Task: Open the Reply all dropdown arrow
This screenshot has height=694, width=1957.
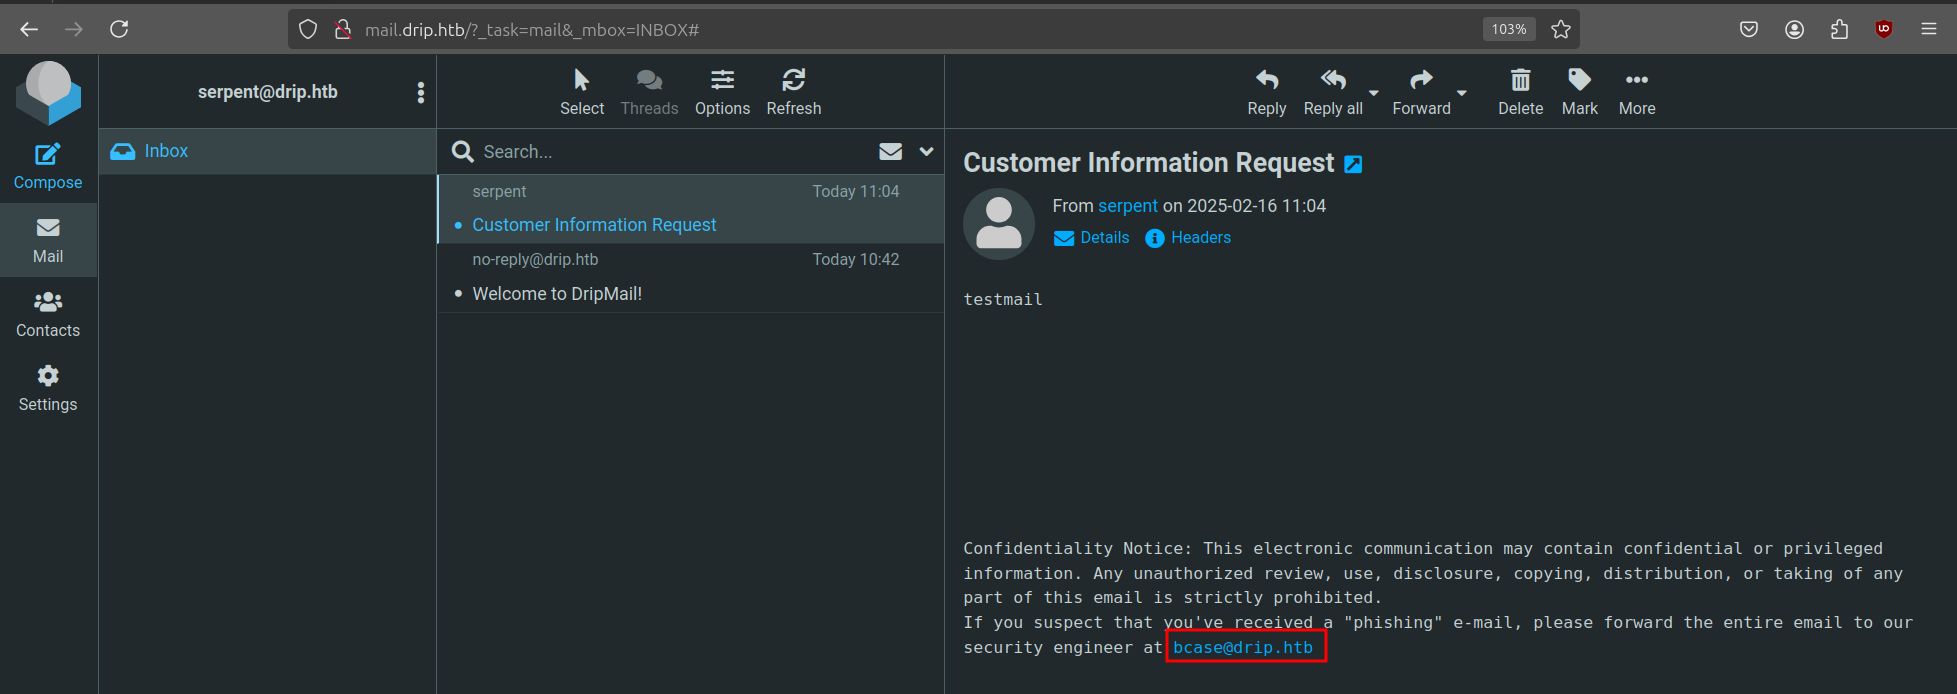Action: point(1374,93)
